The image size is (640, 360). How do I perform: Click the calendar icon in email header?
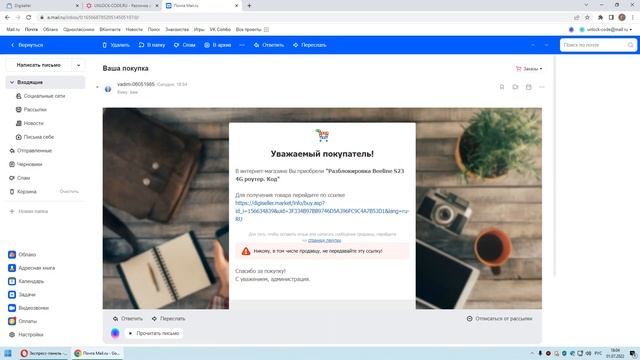(529, 87)
